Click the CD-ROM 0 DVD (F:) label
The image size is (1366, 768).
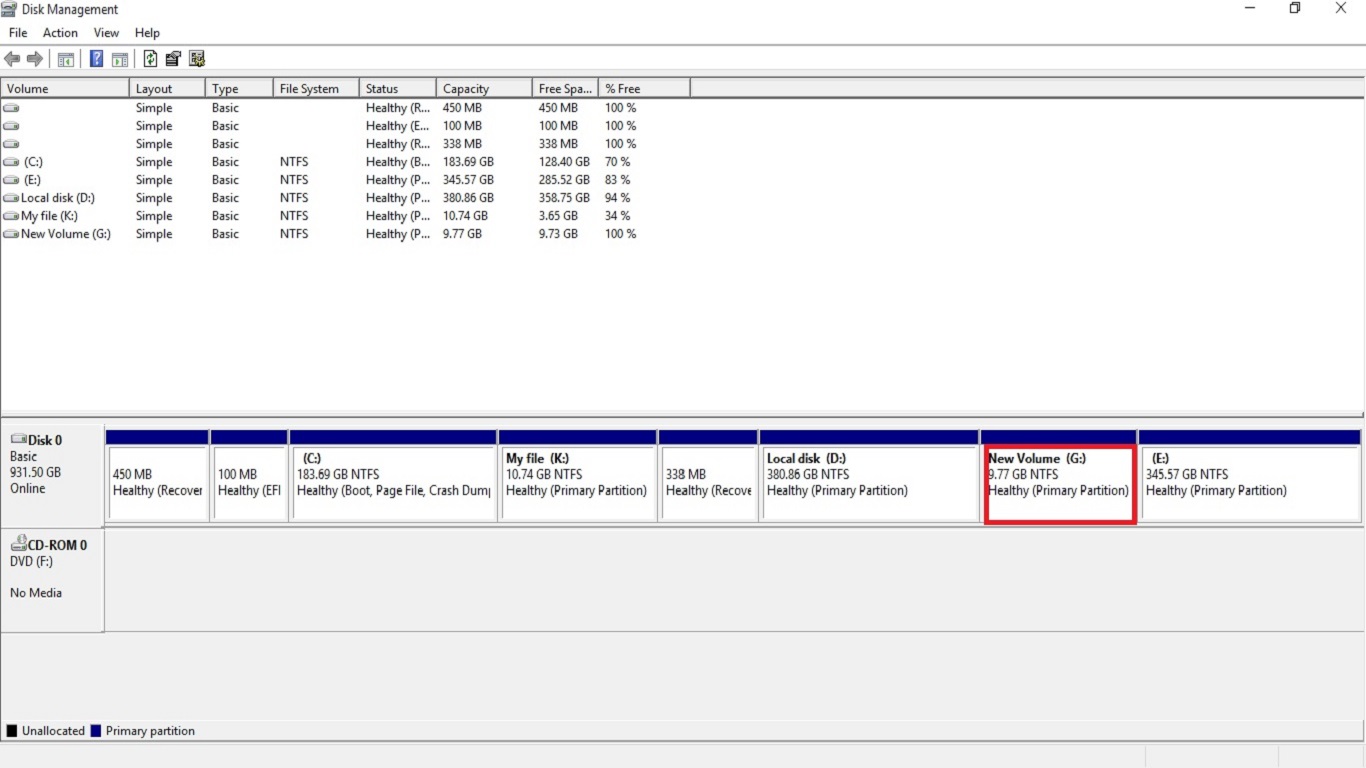coord(52,580)
